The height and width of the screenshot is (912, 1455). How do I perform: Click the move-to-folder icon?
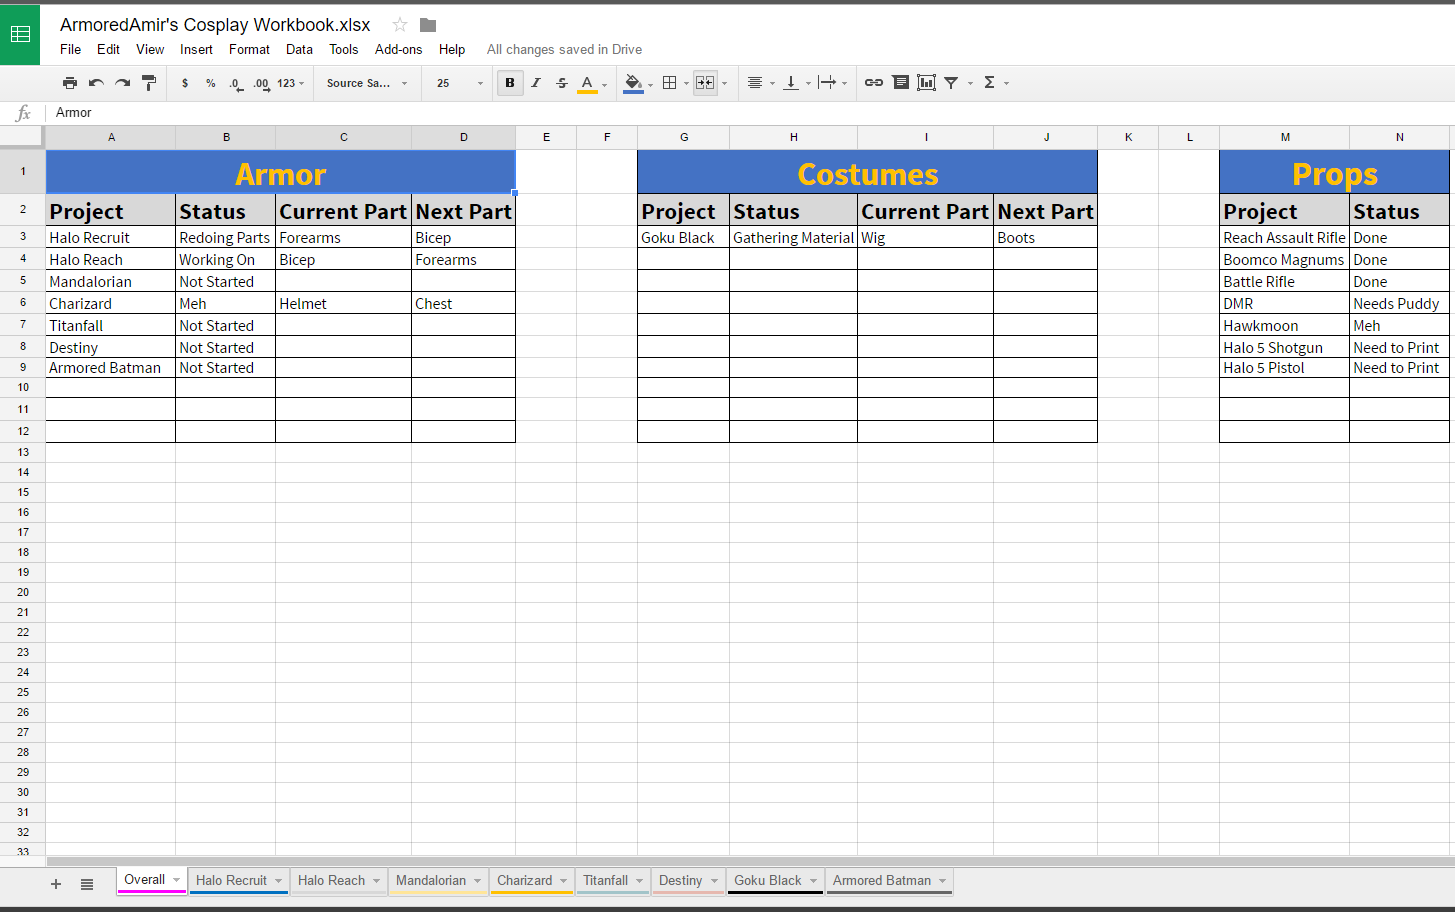(x=428, y=25)
